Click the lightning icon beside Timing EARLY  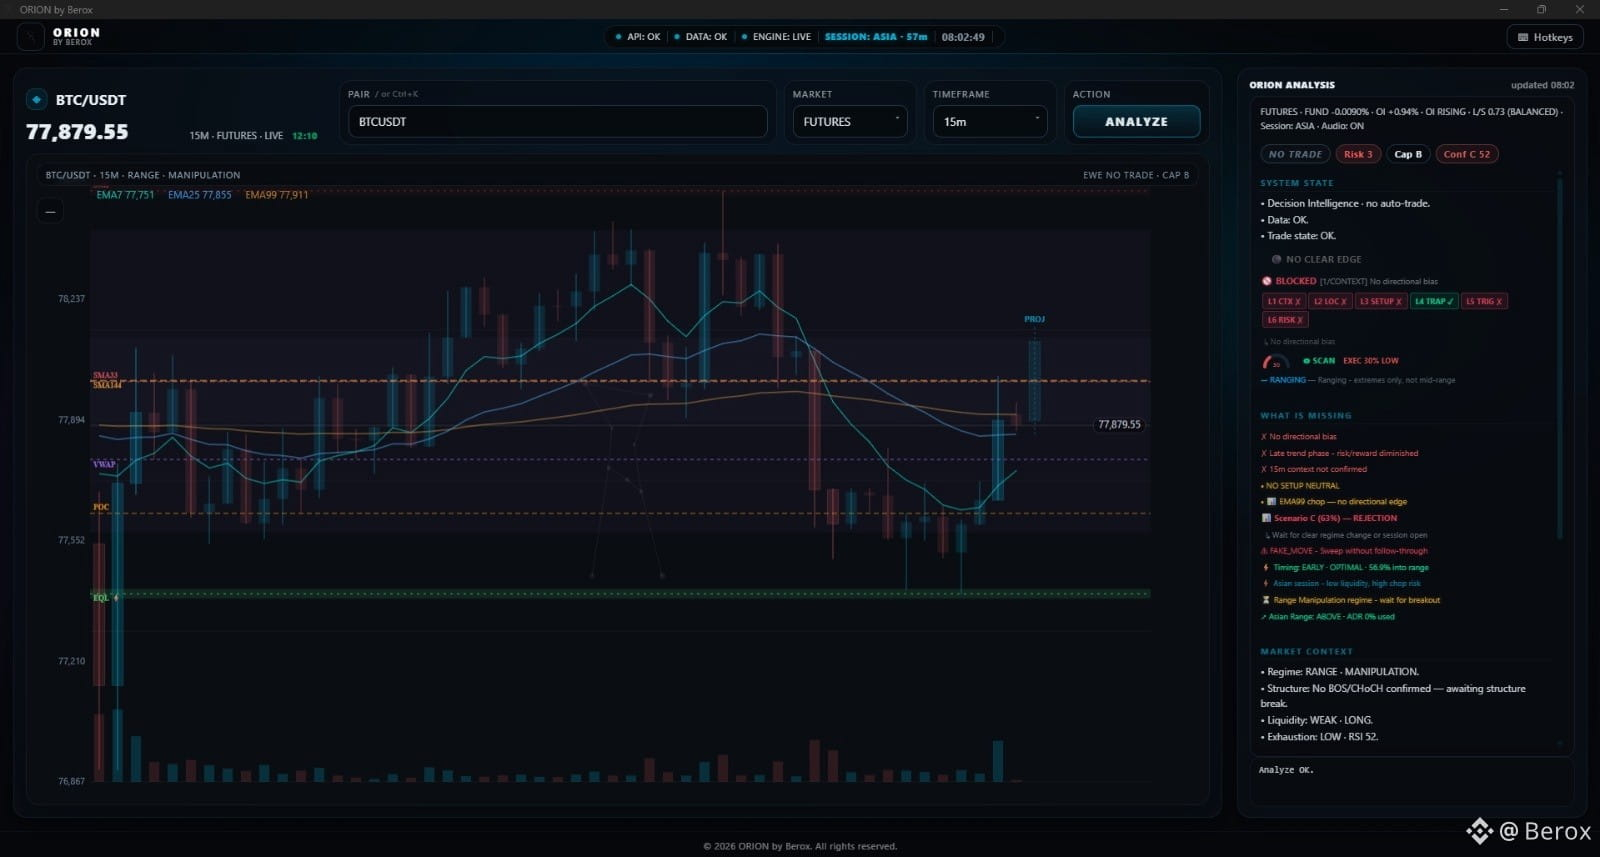pos(1266,567)
